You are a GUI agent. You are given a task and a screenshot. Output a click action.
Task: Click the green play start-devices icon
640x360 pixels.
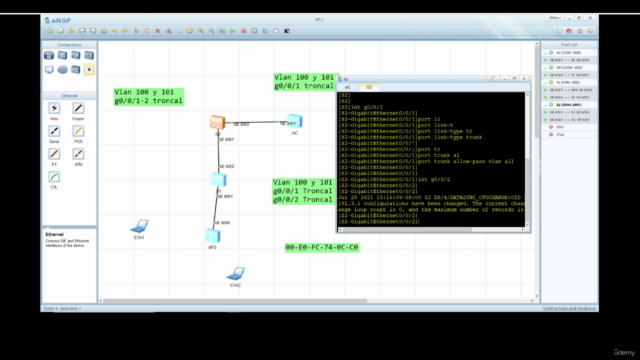(233, 31)
